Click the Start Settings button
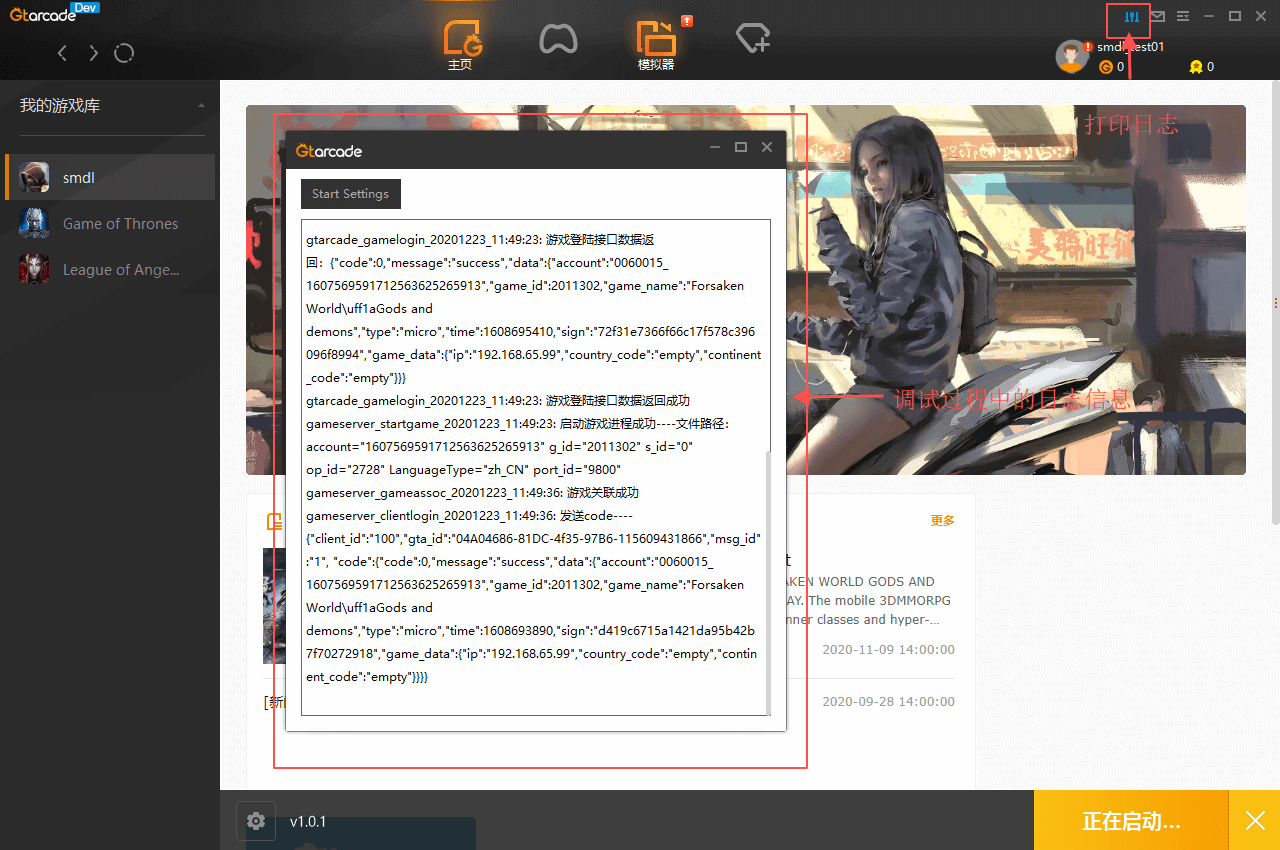Viewport: 1280px width, 850px height. point(350,194)
